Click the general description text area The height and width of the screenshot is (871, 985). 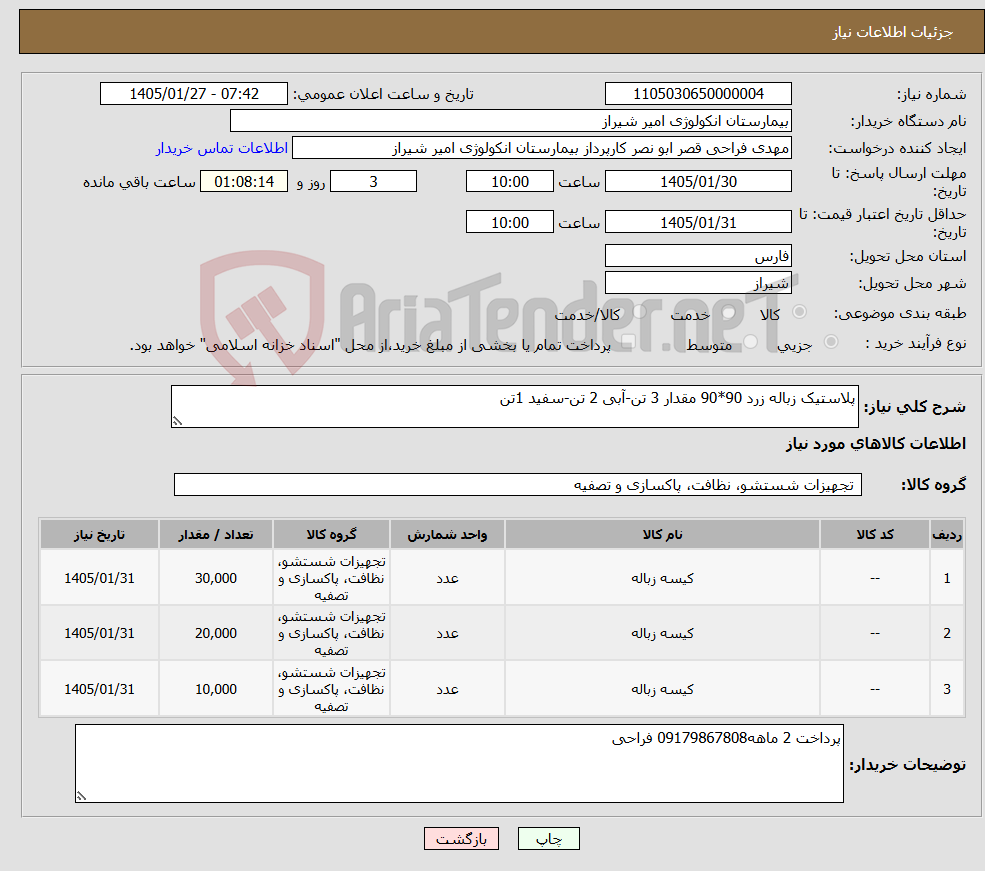click(x=514, y=406)
